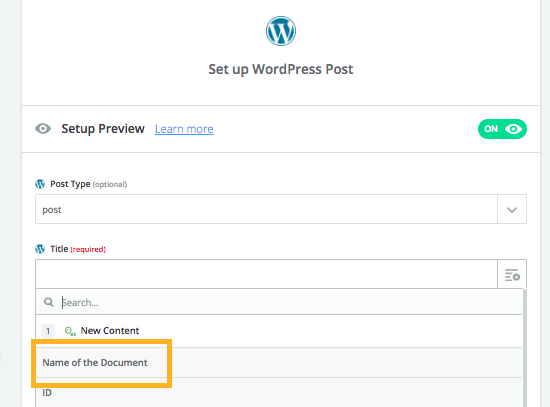Click the dropdown list scrollbar
The height and width of the screenshot is (407, 550).
tap(525, 347)
